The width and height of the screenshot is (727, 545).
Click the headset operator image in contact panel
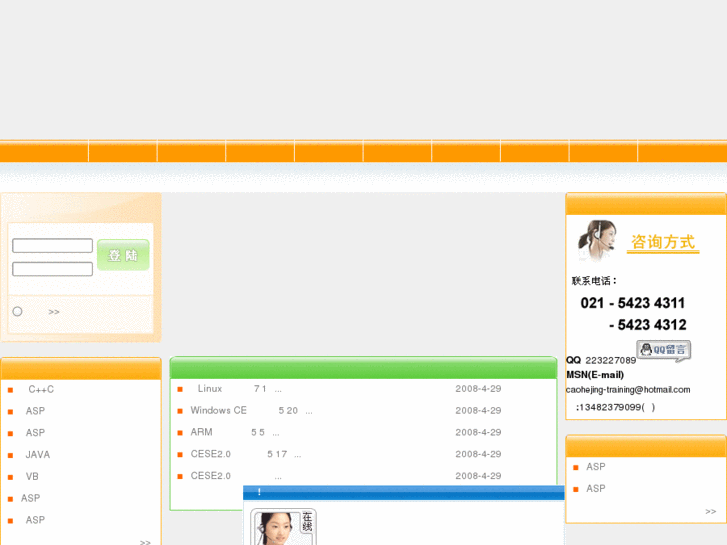pos(597,241)
